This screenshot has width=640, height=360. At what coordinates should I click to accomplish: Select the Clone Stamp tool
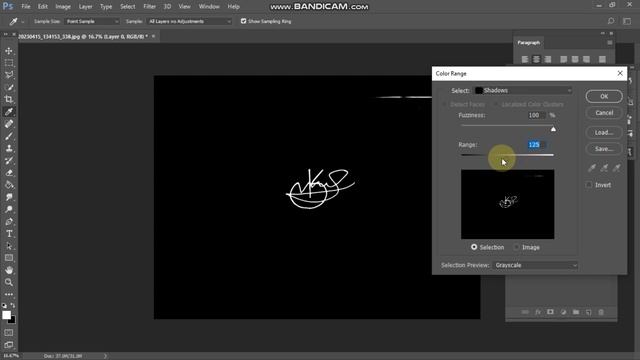(9, 148)
